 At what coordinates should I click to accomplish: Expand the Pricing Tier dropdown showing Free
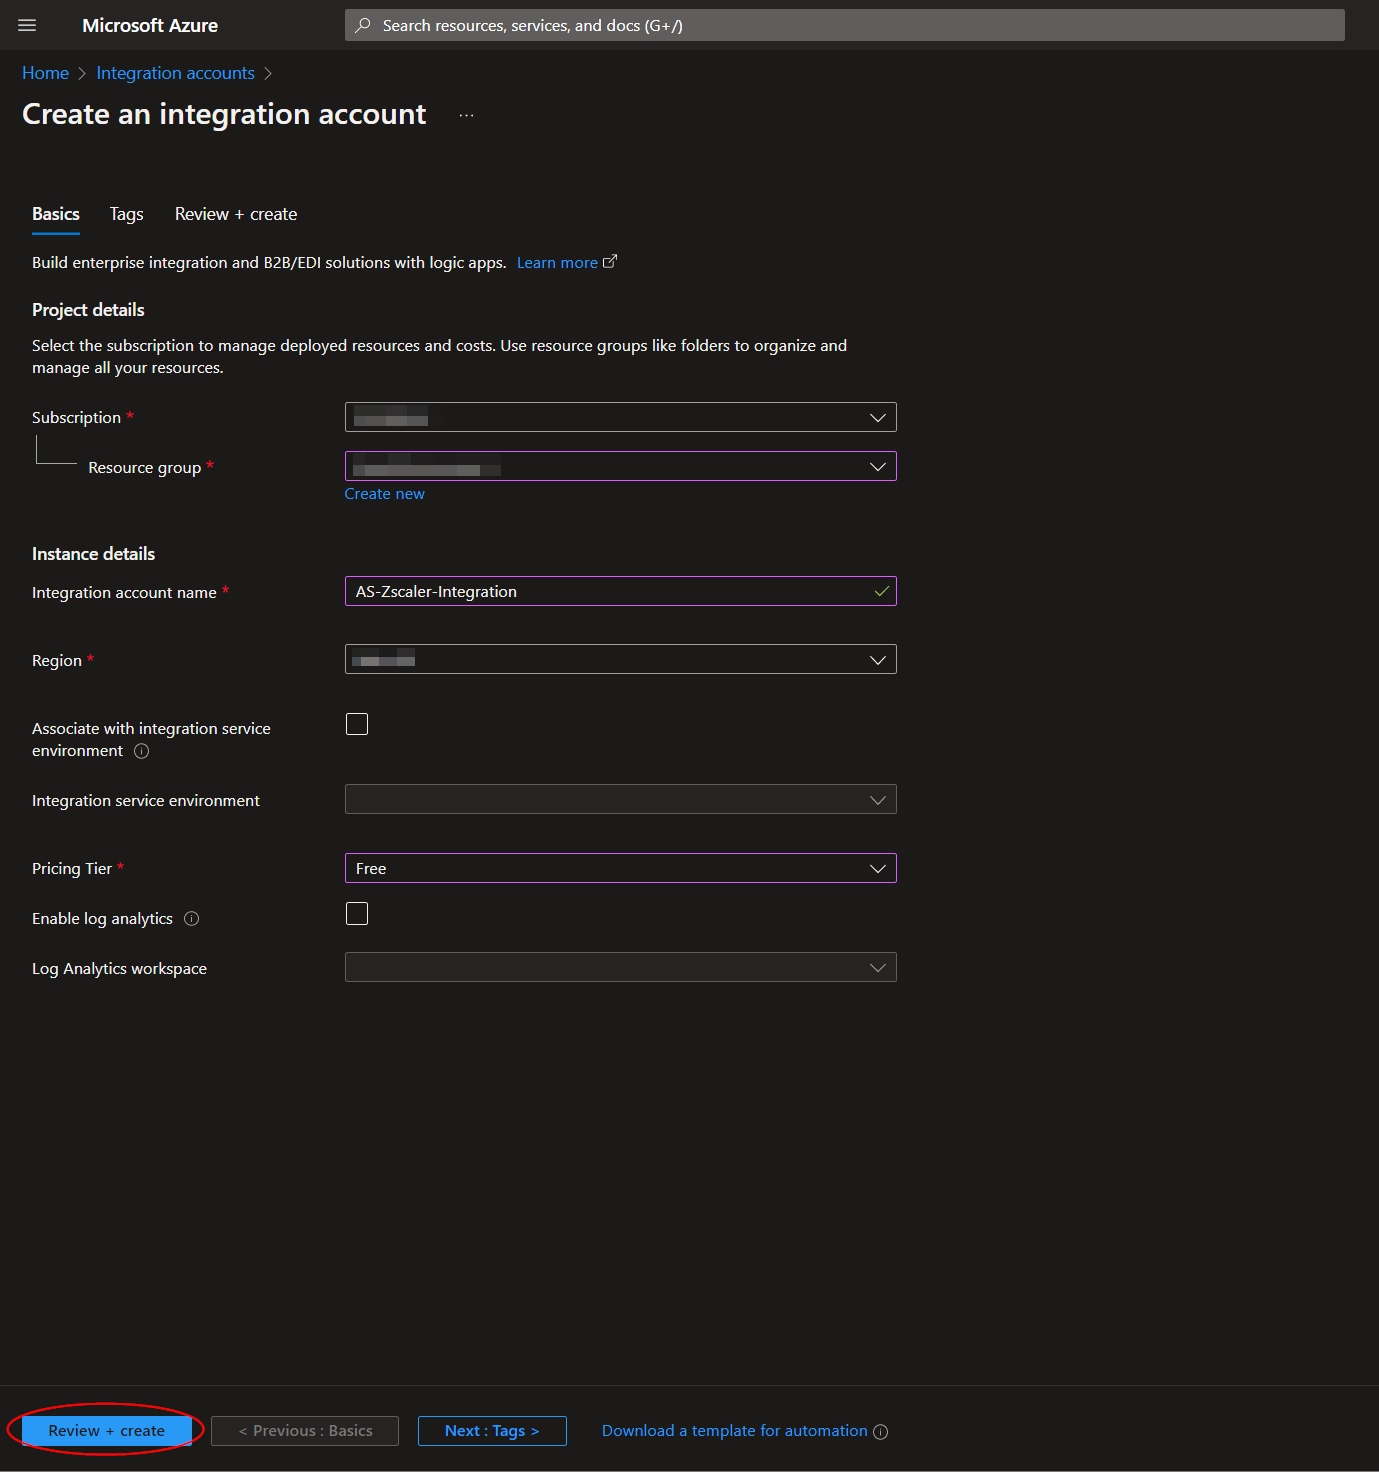[x=621, y=868]
